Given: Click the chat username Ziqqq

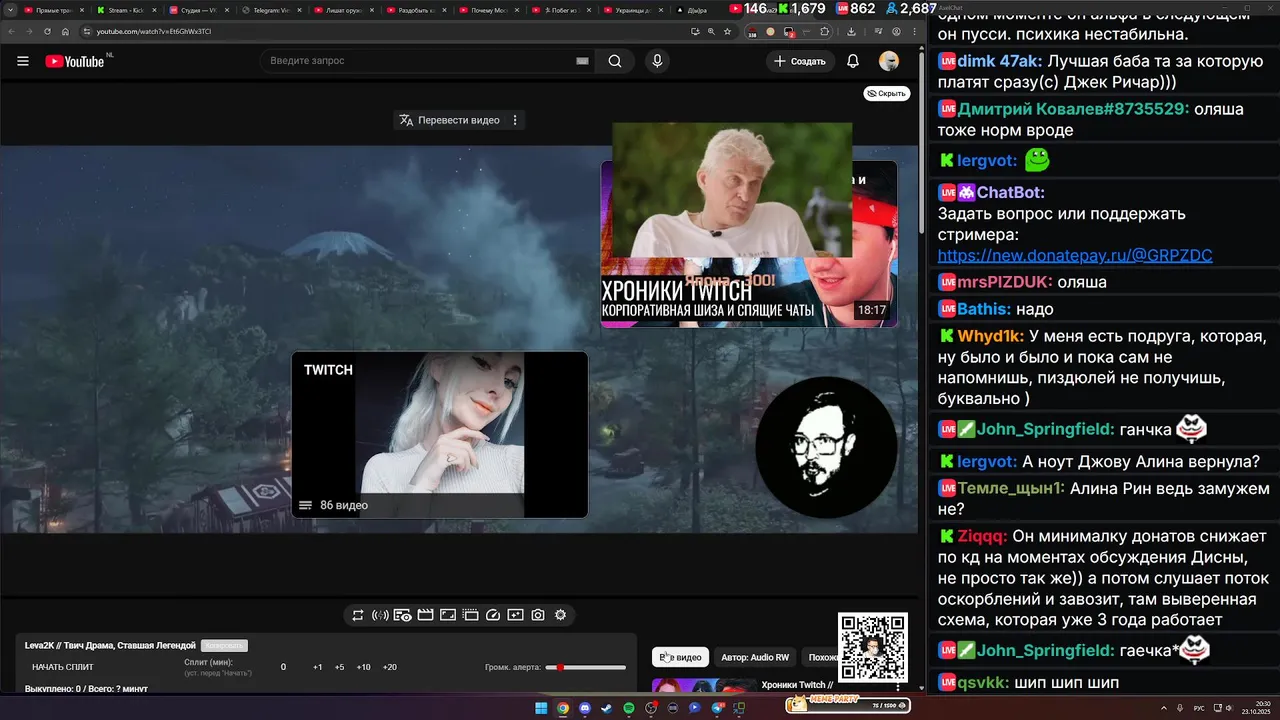Looking at the screenshot, I should (982, 536).
